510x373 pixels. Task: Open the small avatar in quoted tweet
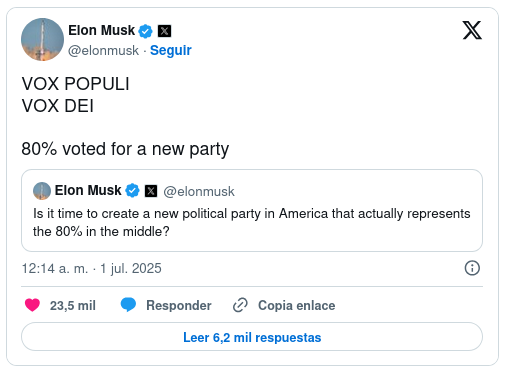pyautogui.click(x=42, y=191)
